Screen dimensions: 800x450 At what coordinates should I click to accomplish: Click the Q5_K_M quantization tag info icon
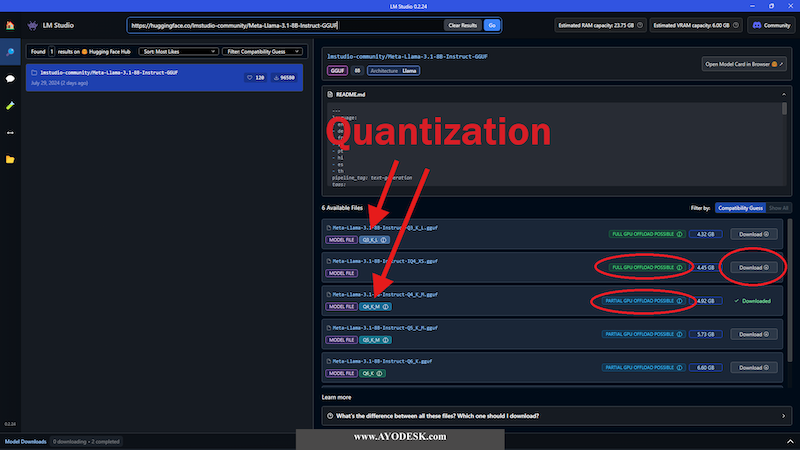pyautogui.click(x=386, y=340)
